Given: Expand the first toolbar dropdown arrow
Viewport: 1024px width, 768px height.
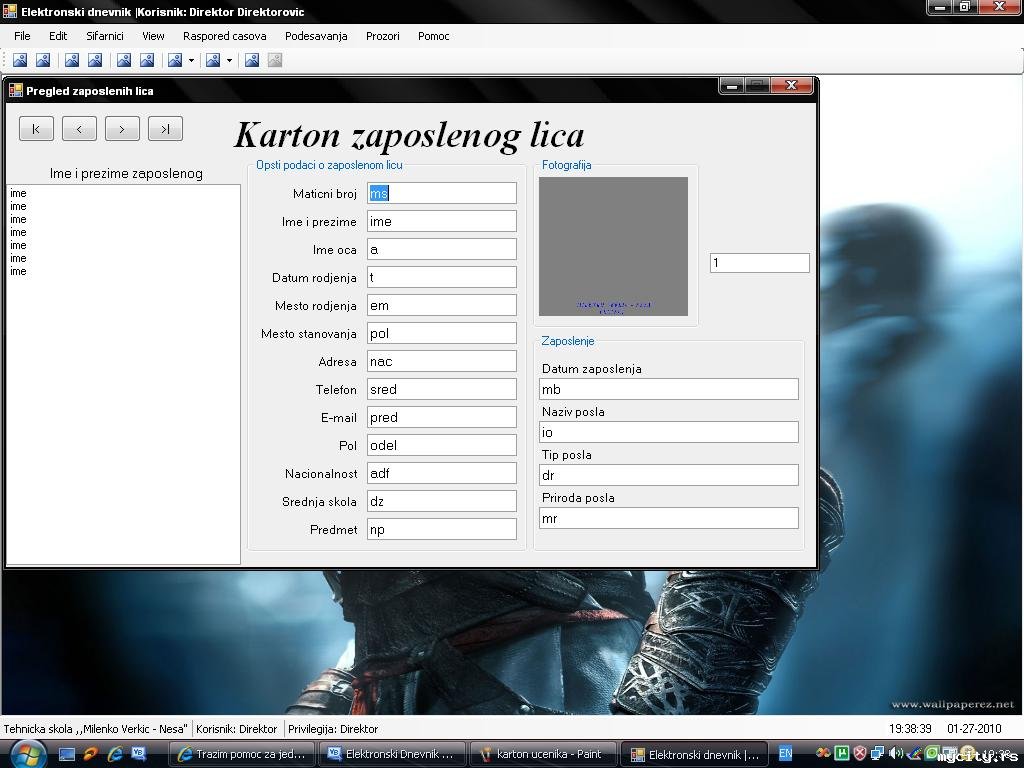Looking at the screenshot, I should [191, 60].
